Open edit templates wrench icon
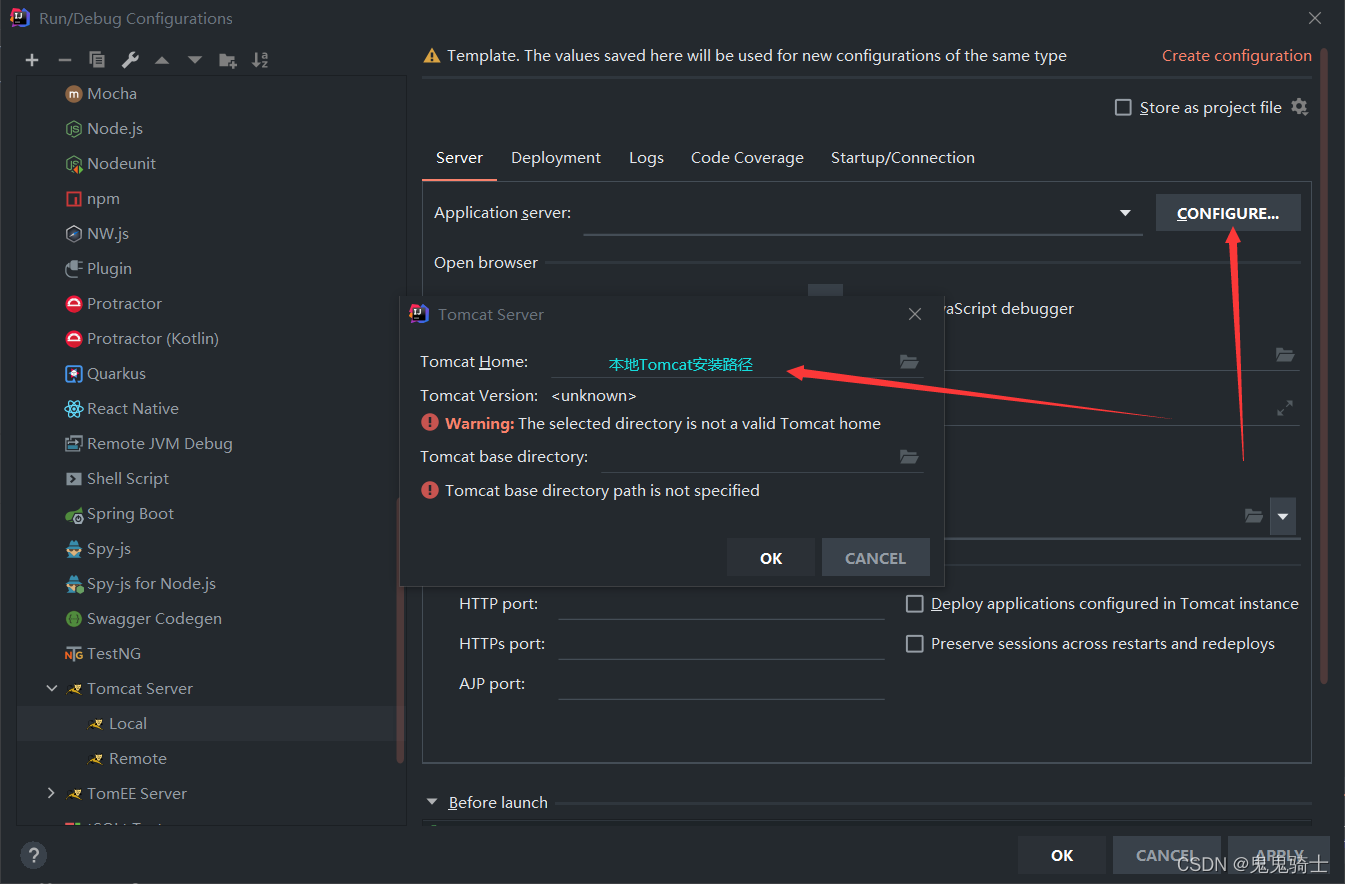 [130, 60]
